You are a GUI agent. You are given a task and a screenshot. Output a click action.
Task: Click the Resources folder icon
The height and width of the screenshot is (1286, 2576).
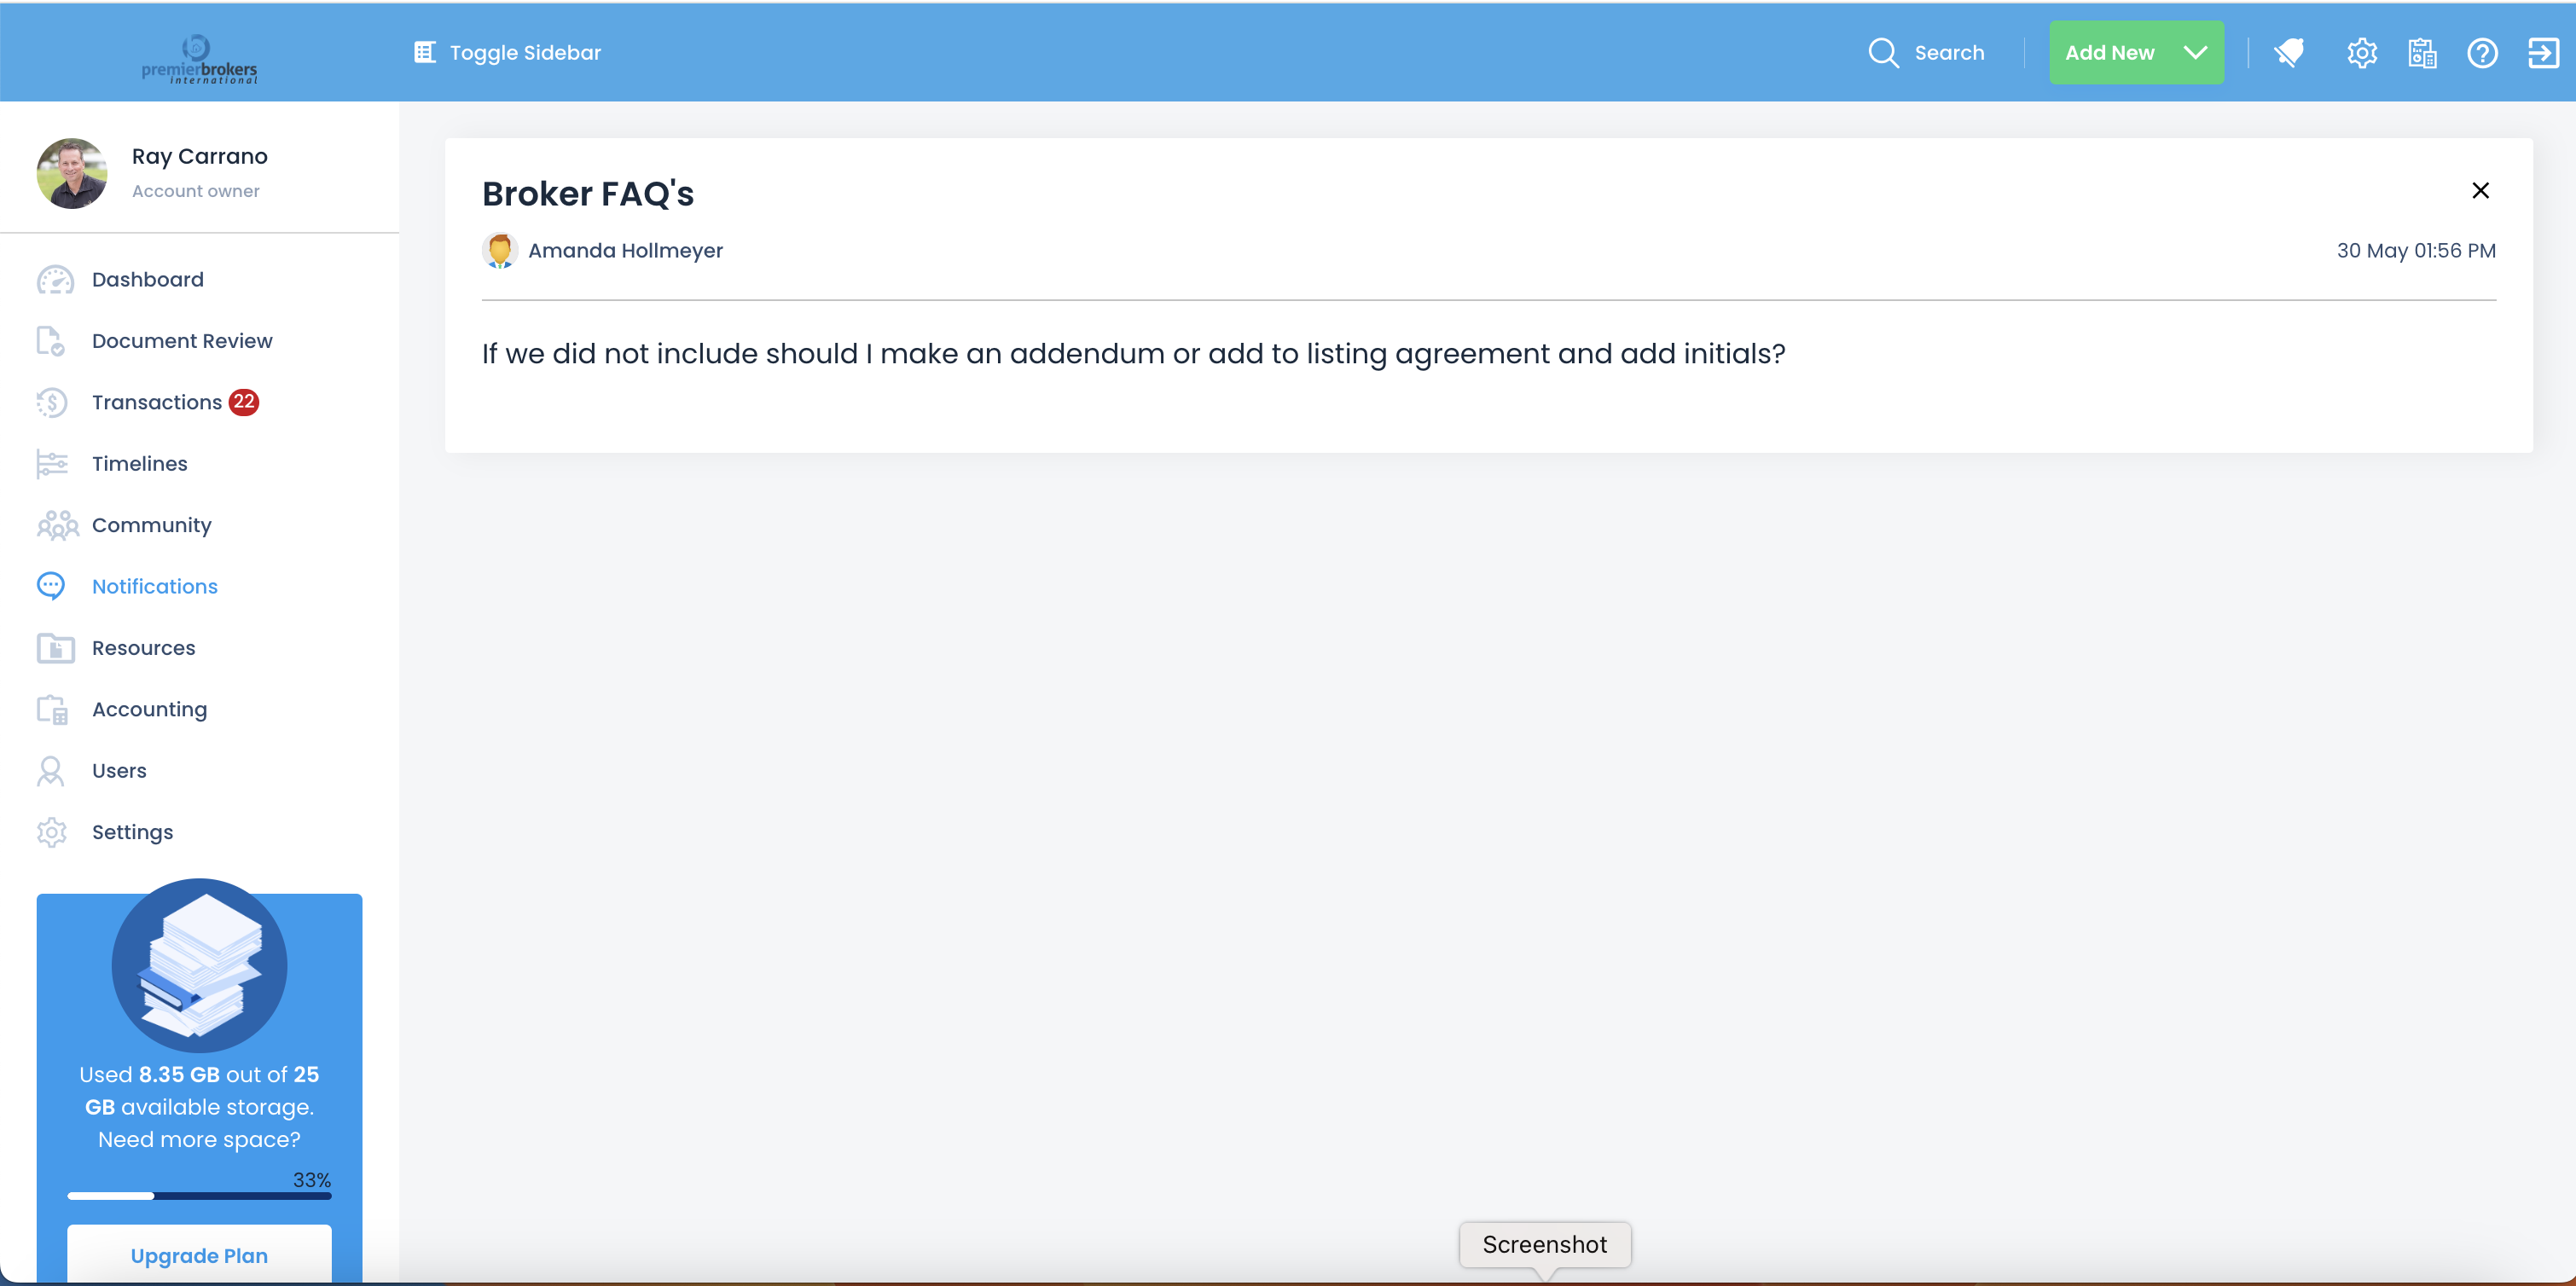(55, 648)
